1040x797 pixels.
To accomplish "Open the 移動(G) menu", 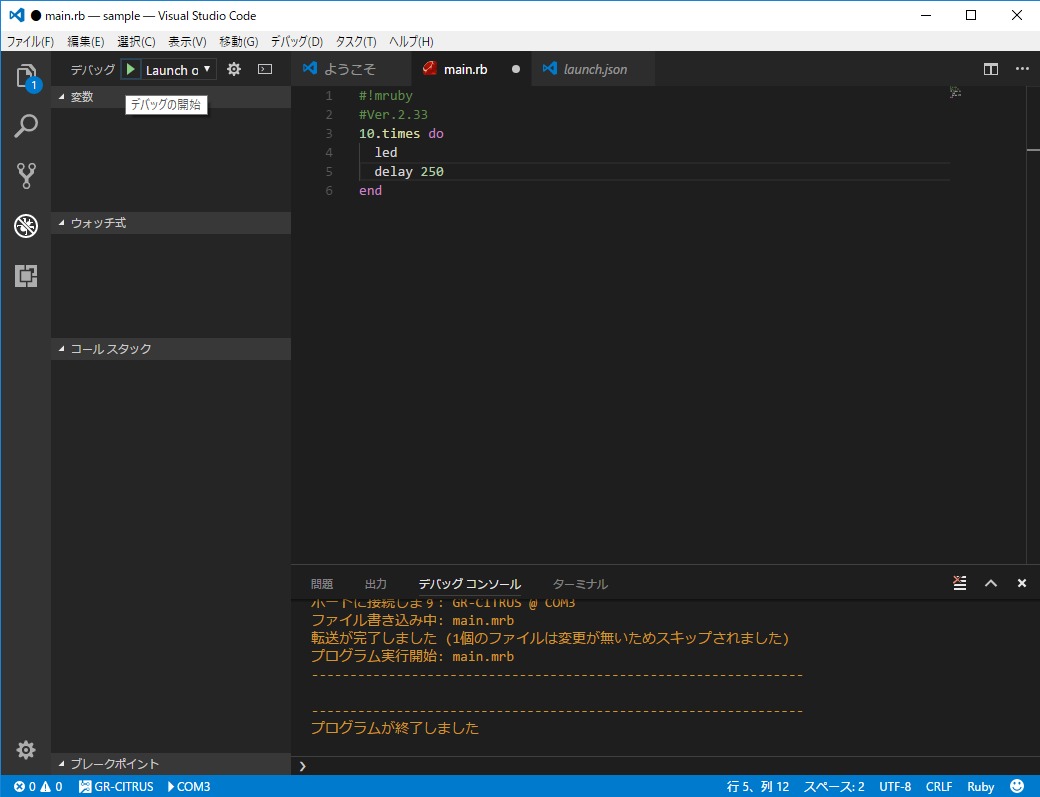I will click(239, 41).
